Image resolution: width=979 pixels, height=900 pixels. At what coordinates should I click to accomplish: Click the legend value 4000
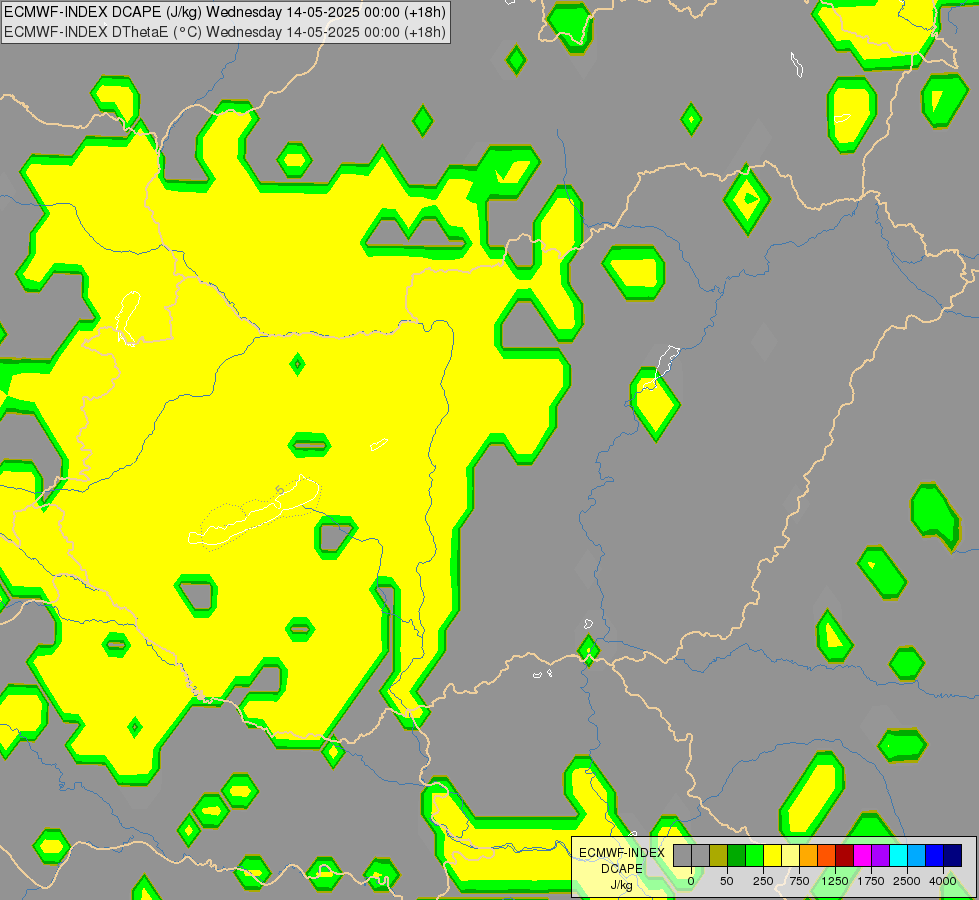[x=943, y=881]
